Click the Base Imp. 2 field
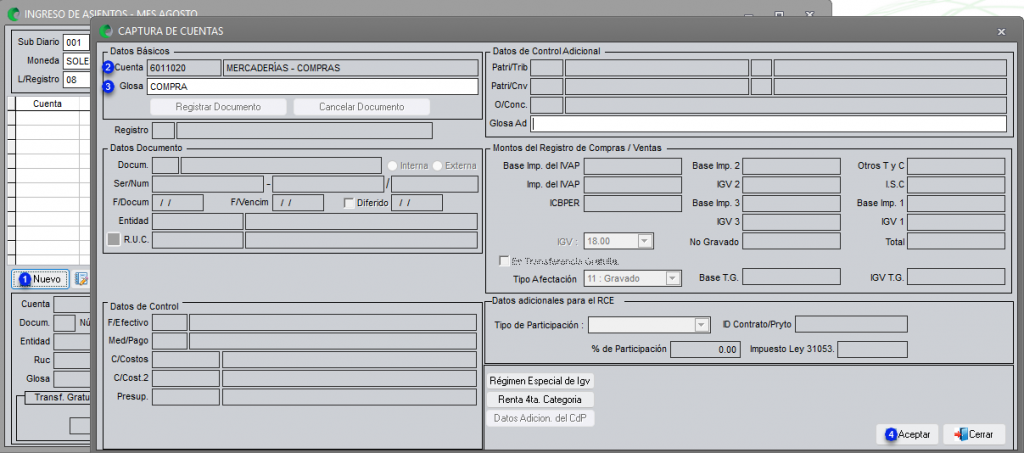1024x453 pixels. 792,166
